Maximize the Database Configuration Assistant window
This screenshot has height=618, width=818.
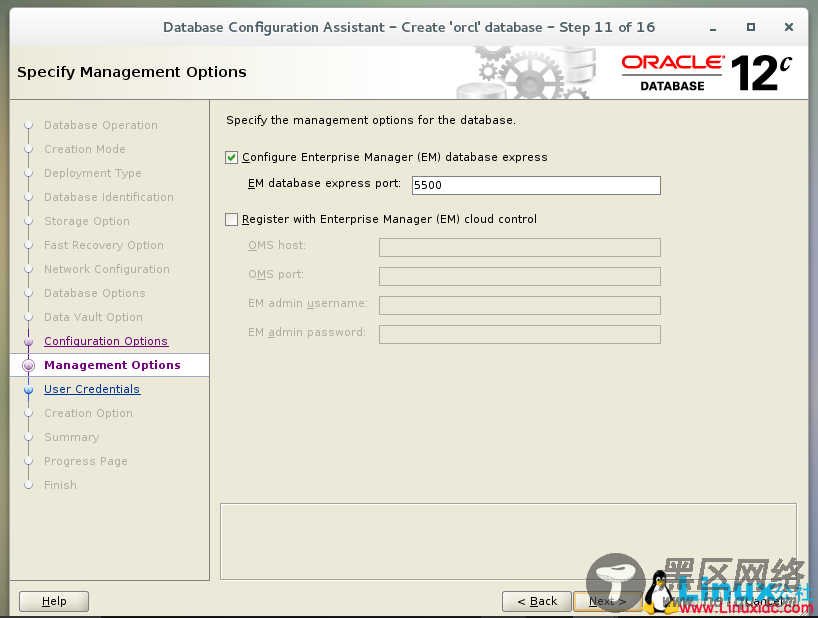(x=751, y=27)
